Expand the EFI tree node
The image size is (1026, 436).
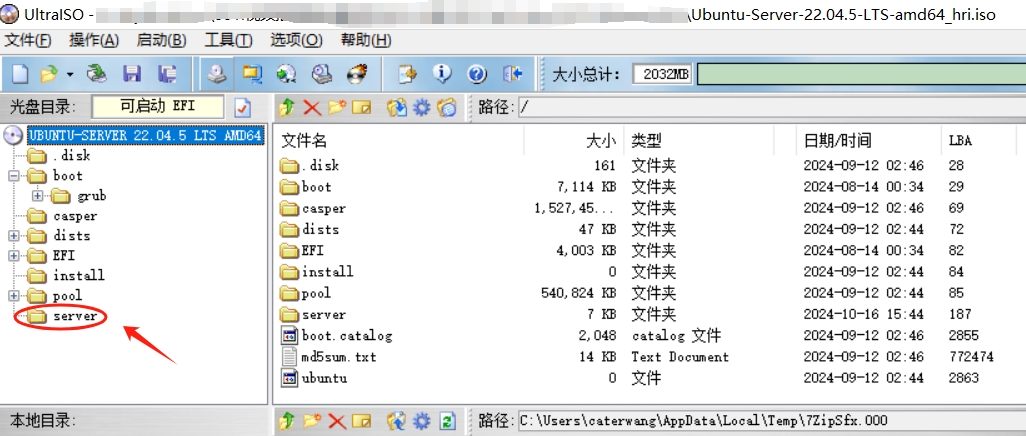pyautogui.click(x=14, y=256)
